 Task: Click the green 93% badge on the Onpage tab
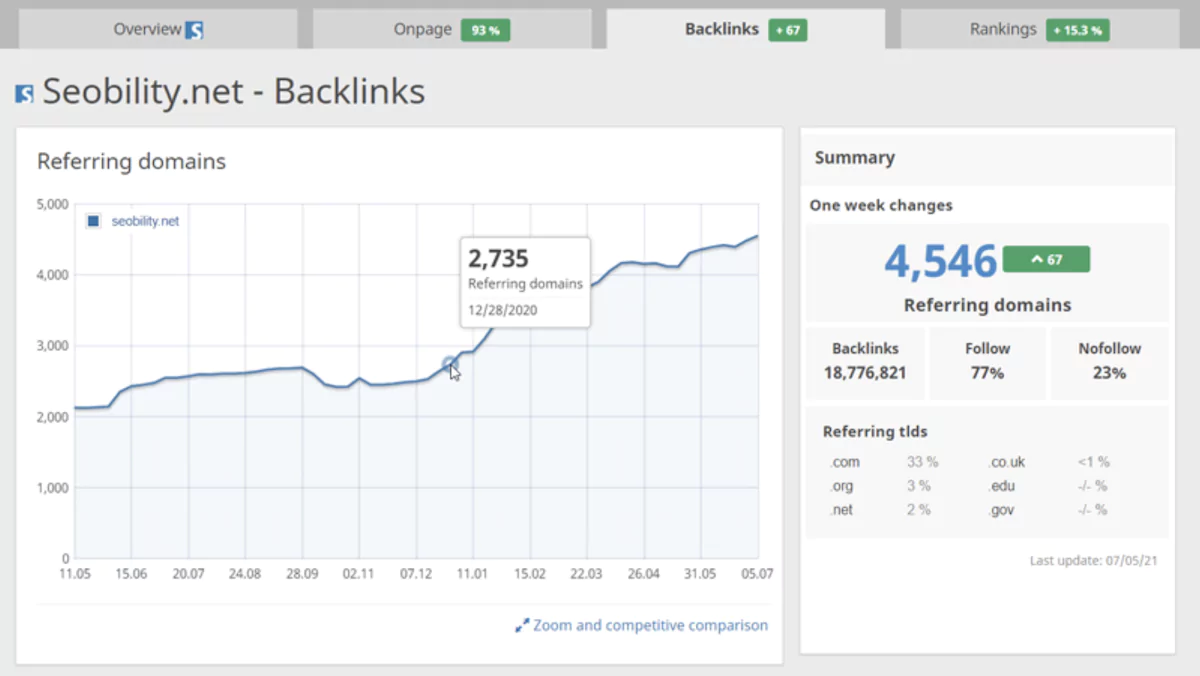tap(486, 30)
